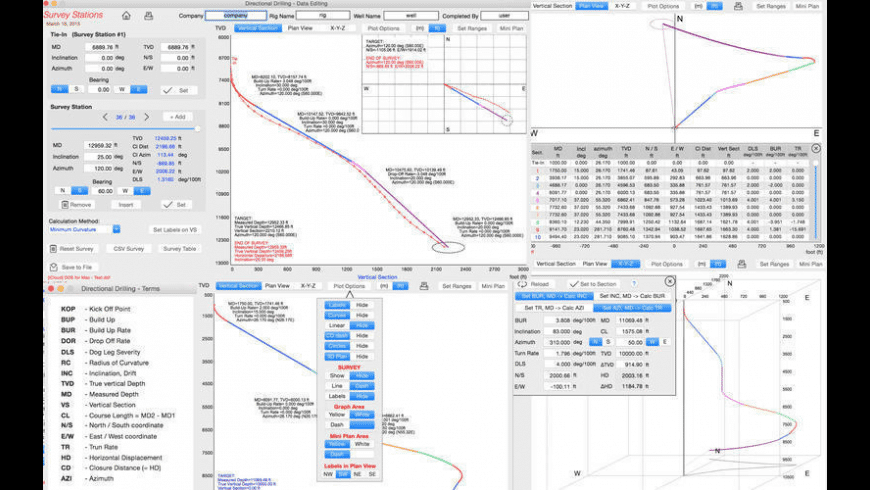Image resolution: width=870 pixels, height=490 pixels.
Task: Select Show under SURVEY in Plot Options
Action: click(337, 376)
